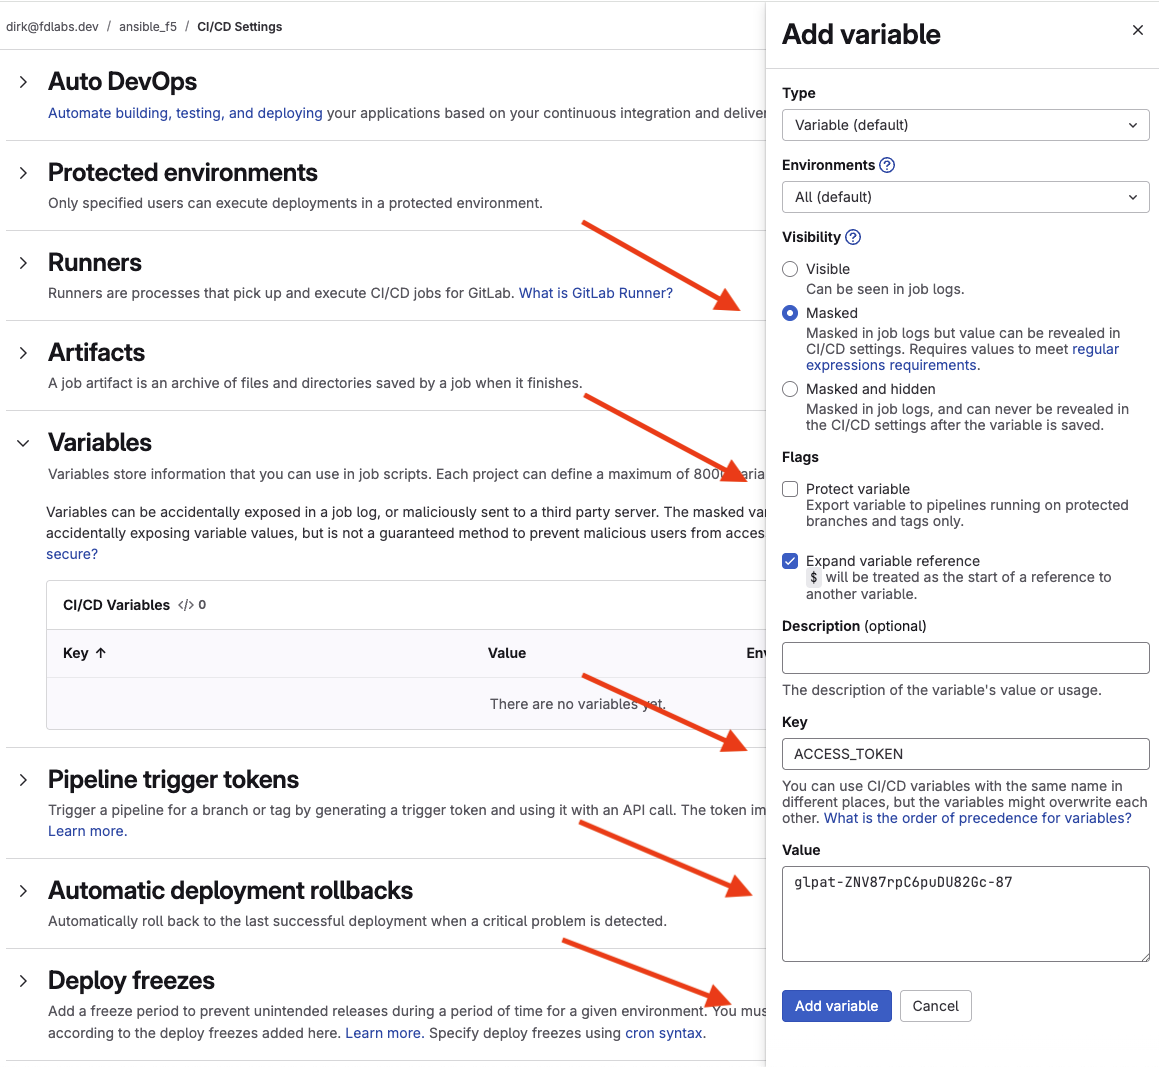This screenshot has width=1159, height=1067.
Task: Sort by Key arrow icon
Action: (101, 653)
